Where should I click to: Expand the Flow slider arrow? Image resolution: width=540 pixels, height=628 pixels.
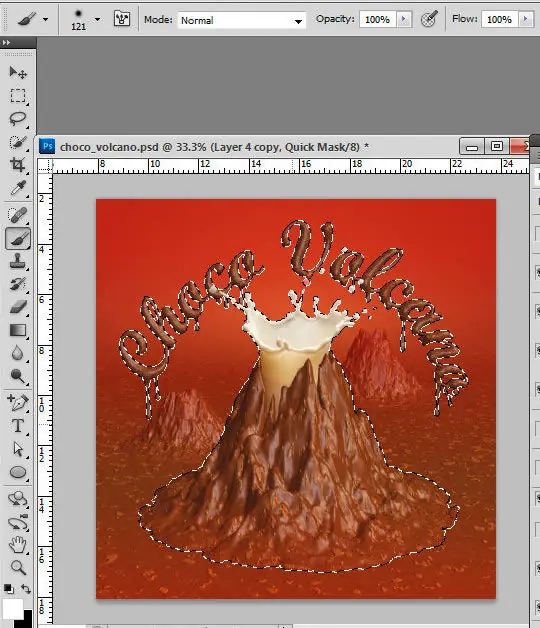pos(526,19)
